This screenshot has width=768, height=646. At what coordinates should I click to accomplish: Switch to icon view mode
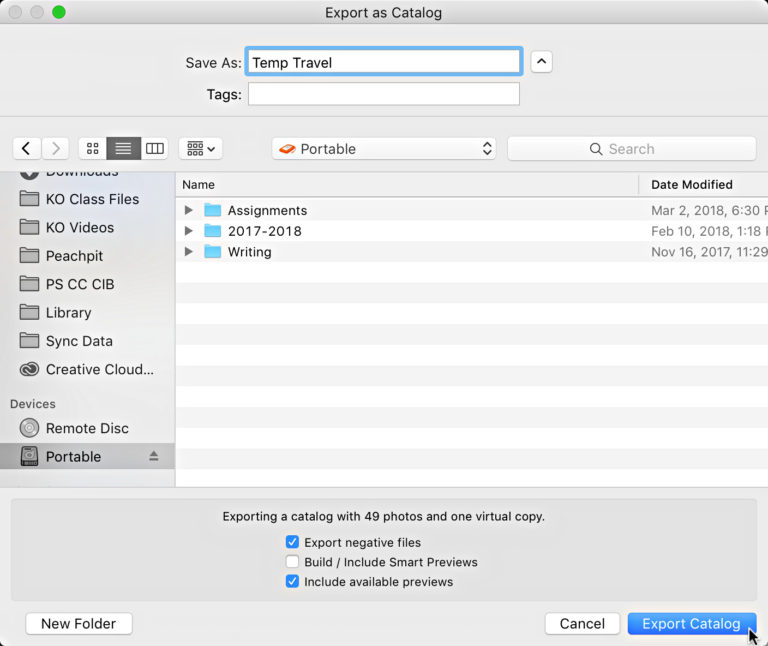[93, 149]
